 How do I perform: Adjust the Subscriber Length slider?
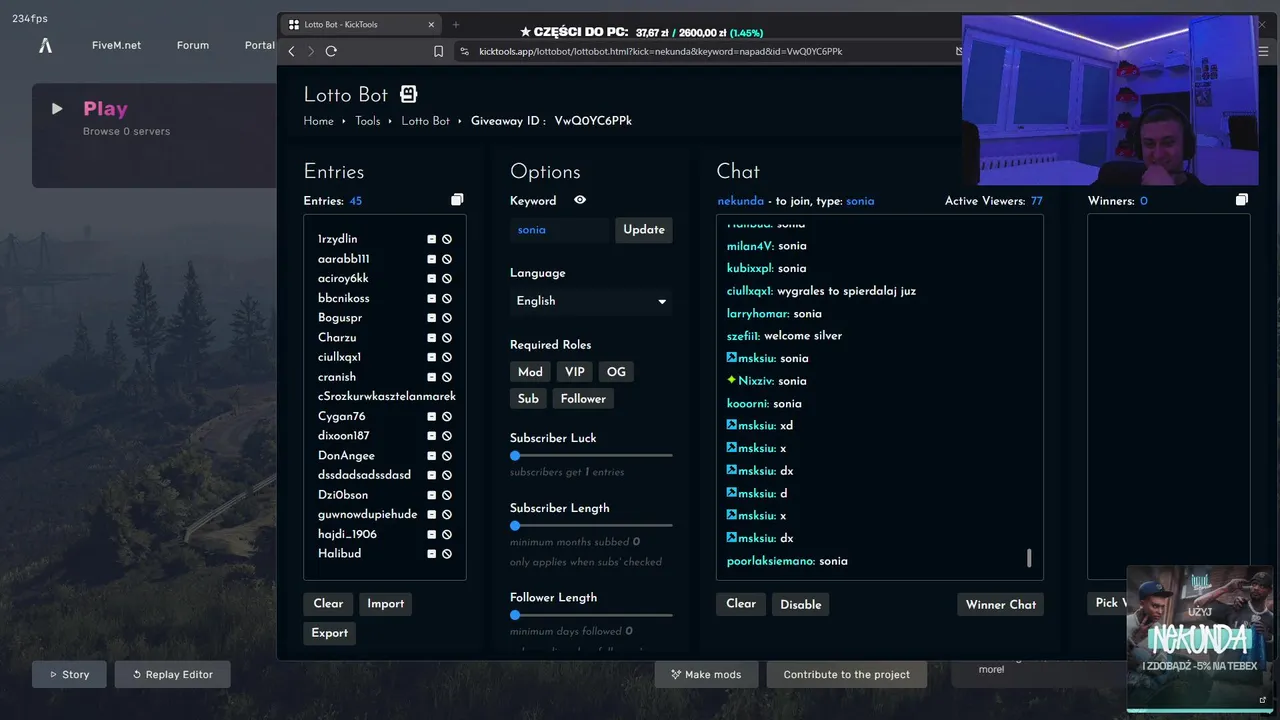click(x=515, y=525)
